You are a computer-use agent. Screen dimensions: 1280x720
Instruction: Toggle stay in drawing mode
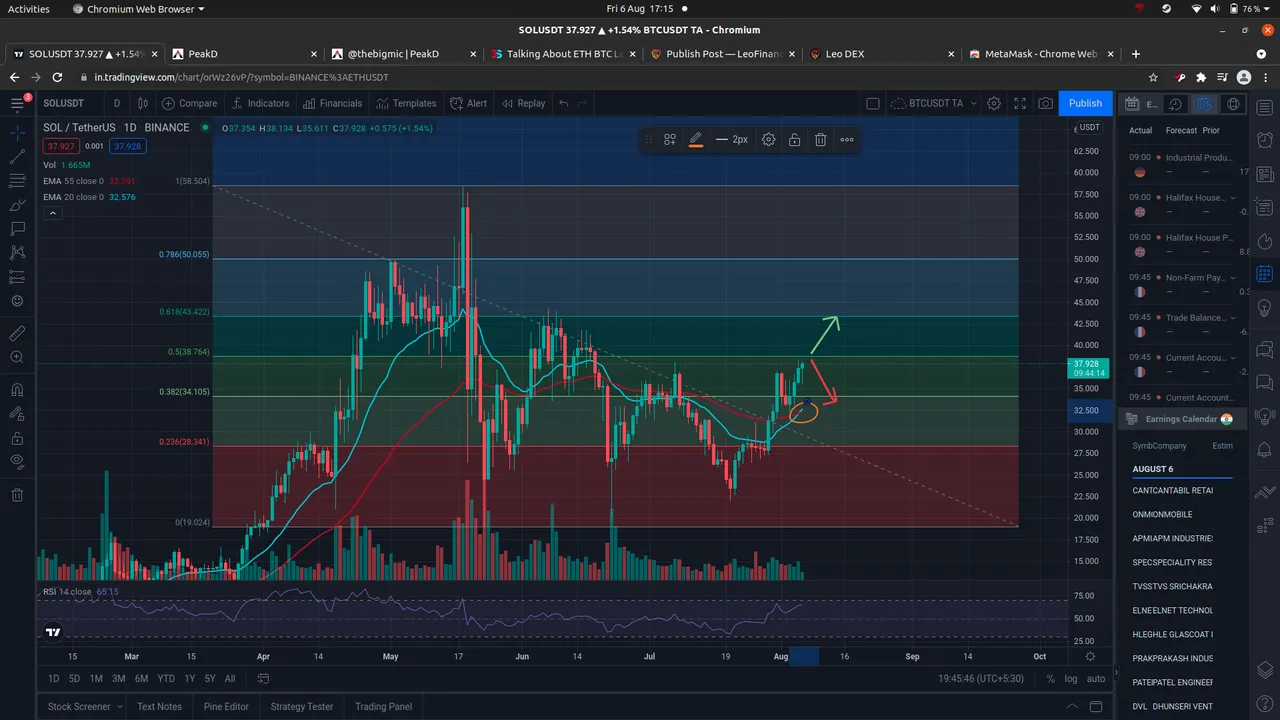17,414
